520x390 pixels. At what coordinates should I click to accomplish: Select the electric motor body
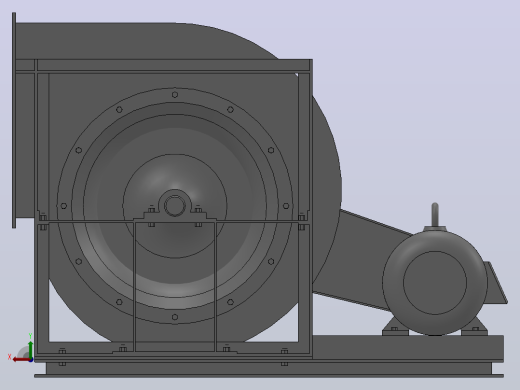click(435, 283)
